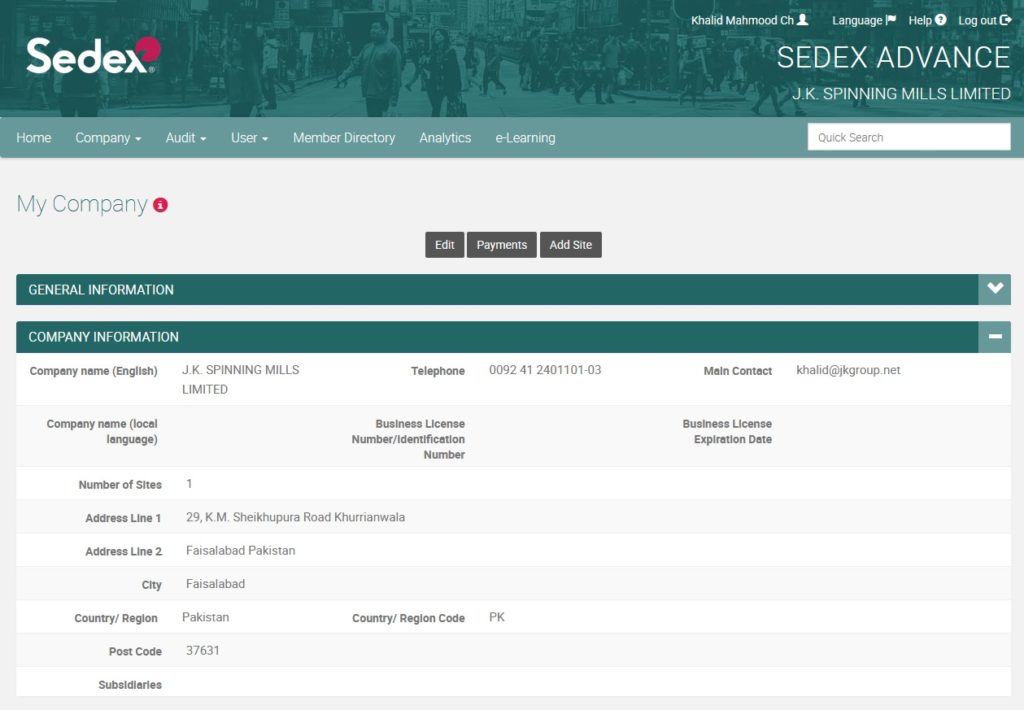1024x710 pixels.
Task: Focus the Quick Search field
Action: click(908, 137)
